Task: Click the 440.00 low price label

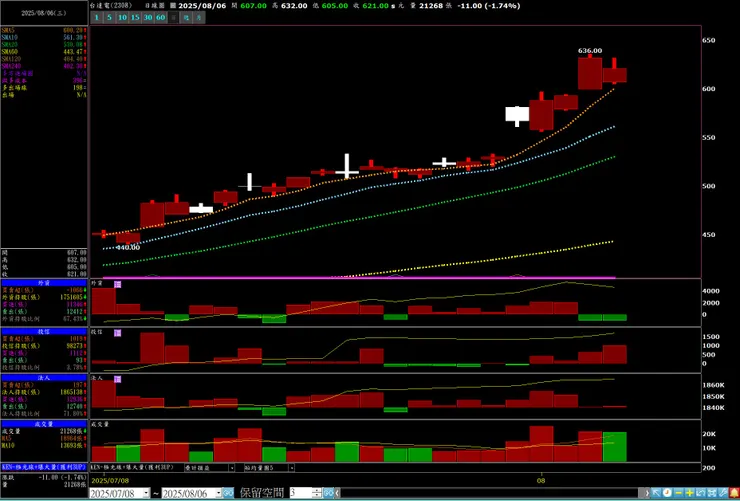Action: pos(128,247)
